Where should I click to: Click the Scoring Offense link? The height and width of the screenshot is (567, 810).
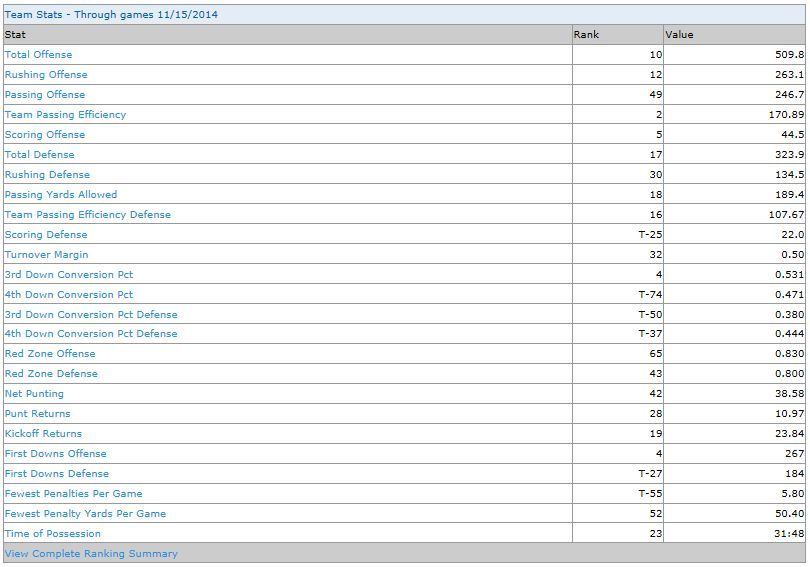45,135
